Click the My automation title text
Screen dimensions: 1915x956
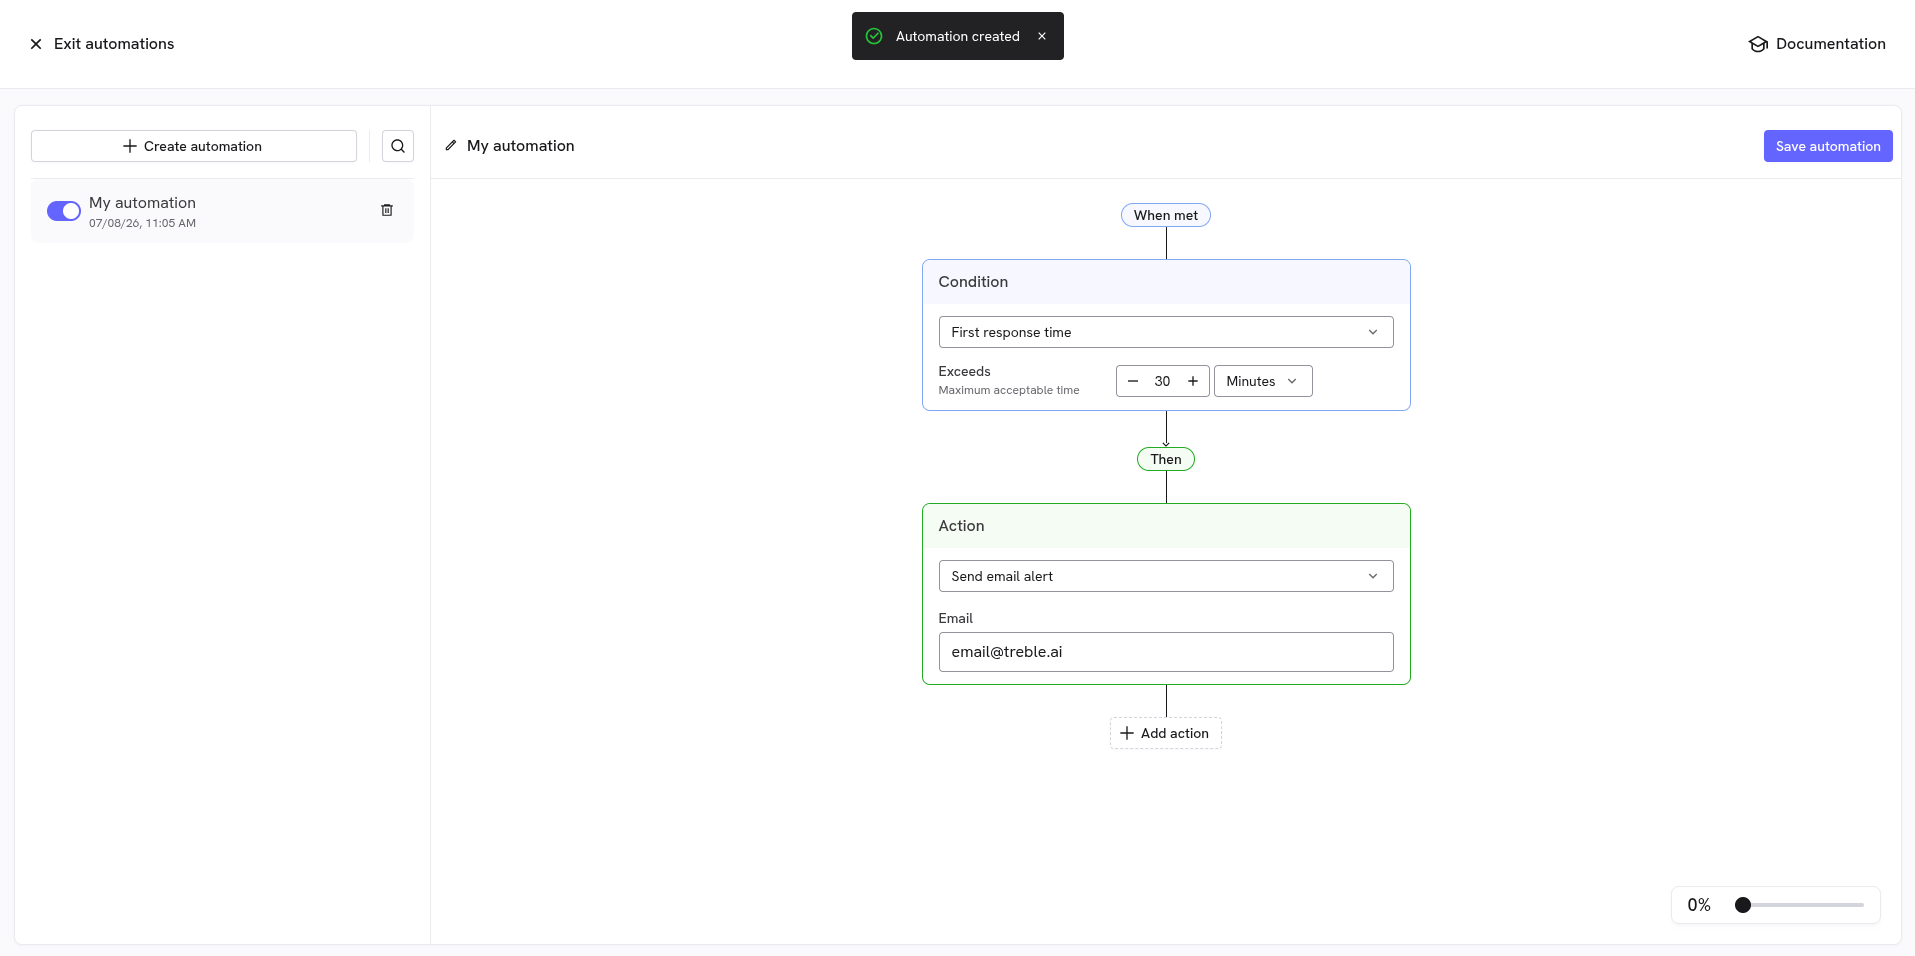(x=521, y=146)
